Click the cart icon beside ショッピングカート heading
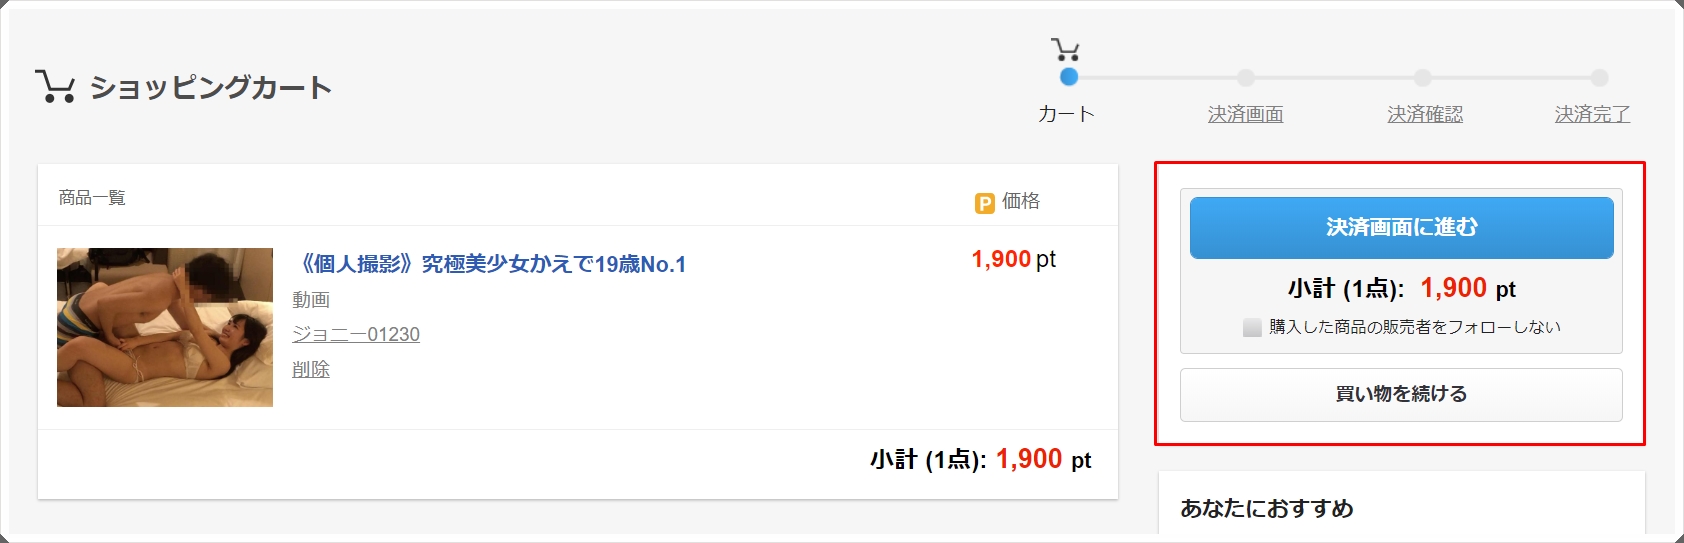The width and height of the screenshot is (1684, 543). coord(55,86)
